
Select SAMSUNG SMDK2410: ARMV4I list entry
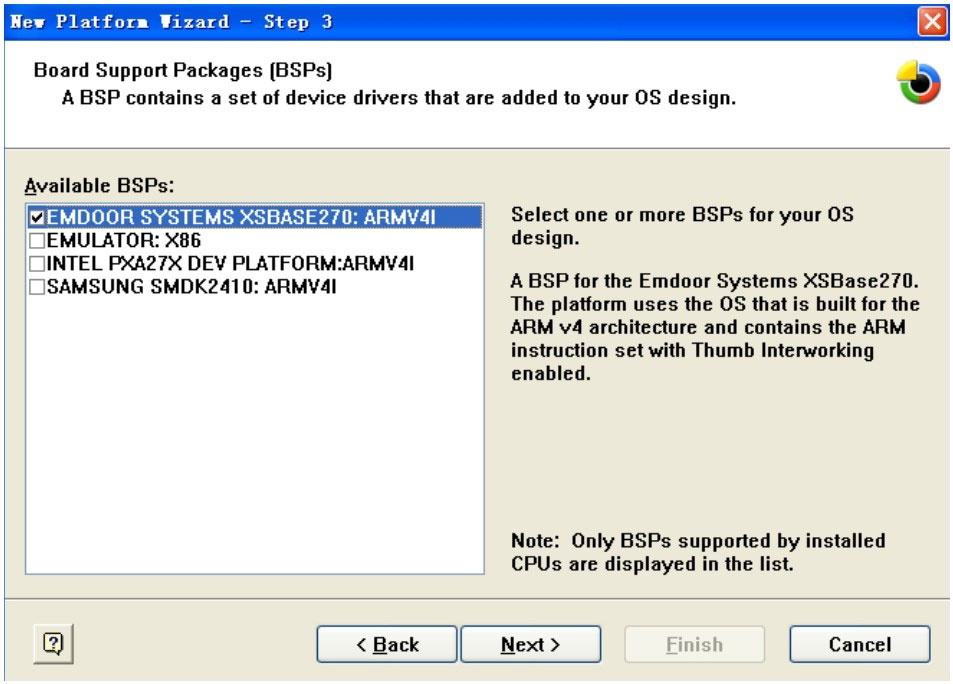(x=191, y=286)
